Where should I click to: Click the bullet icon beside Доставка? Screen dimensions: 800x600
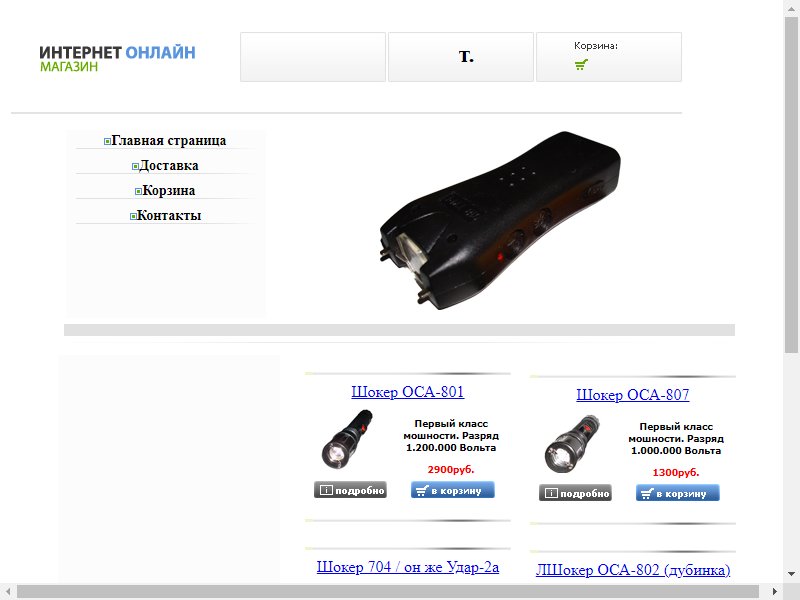click(135, 166)
